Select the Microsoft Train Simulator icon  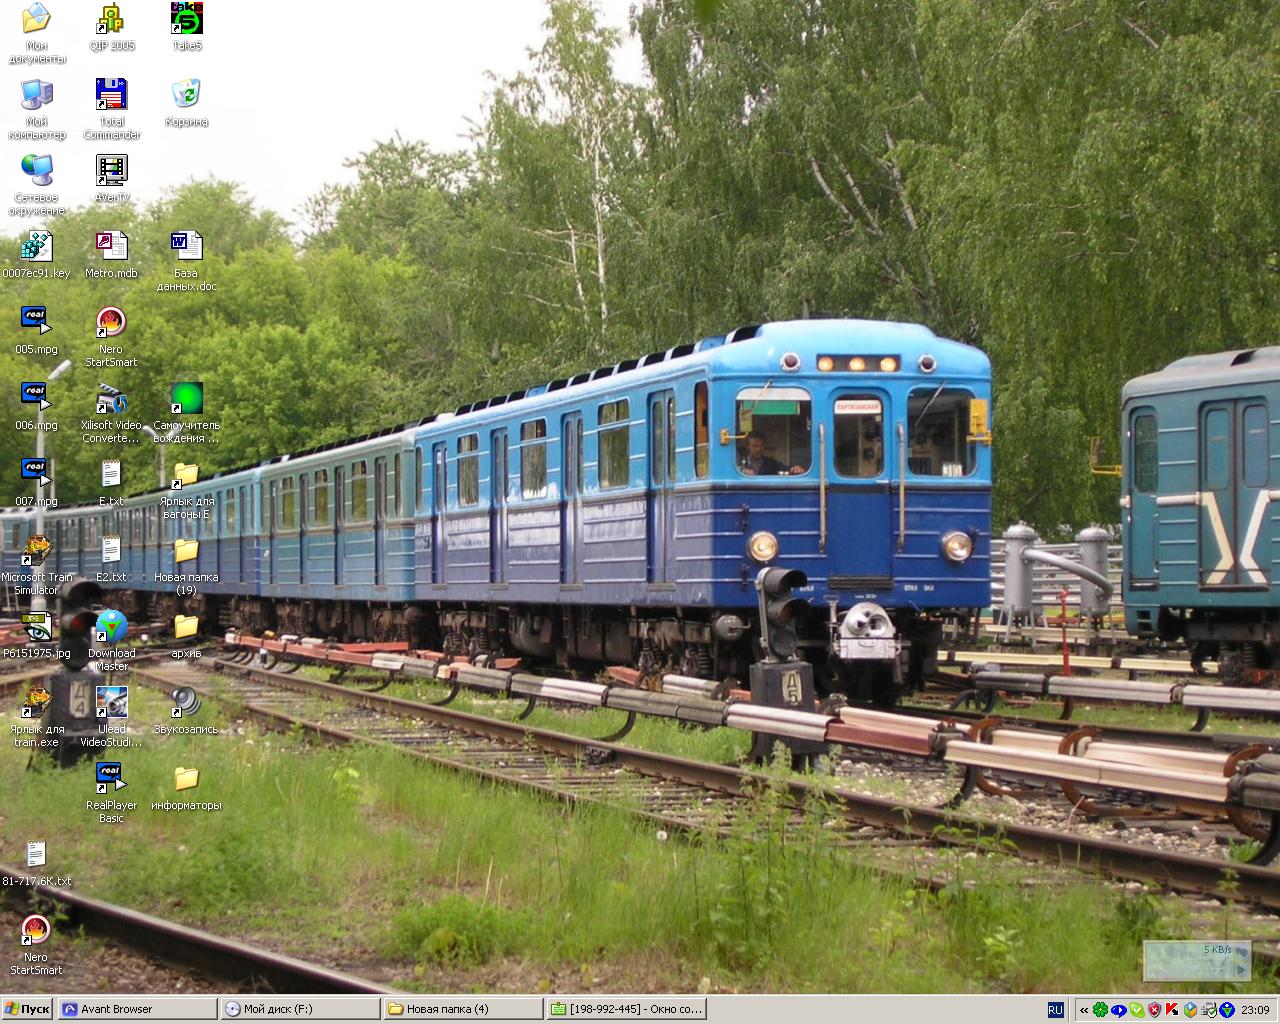tap(36, 552)
